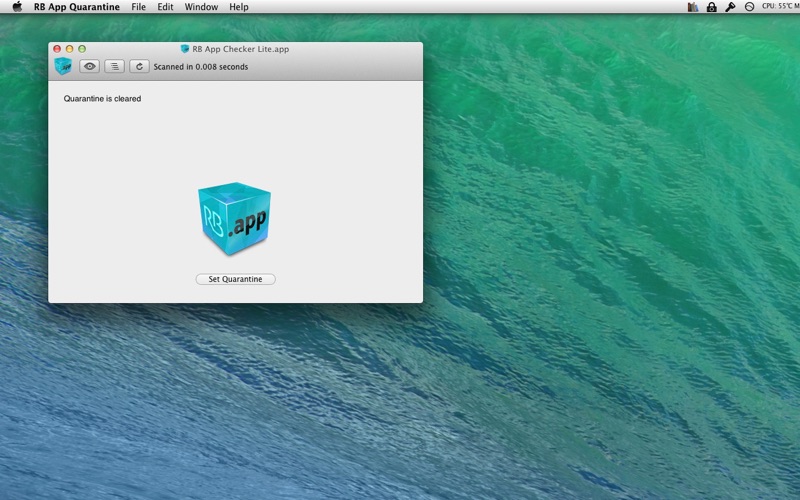Click the list view toolbar button

[x=114, y=66]
